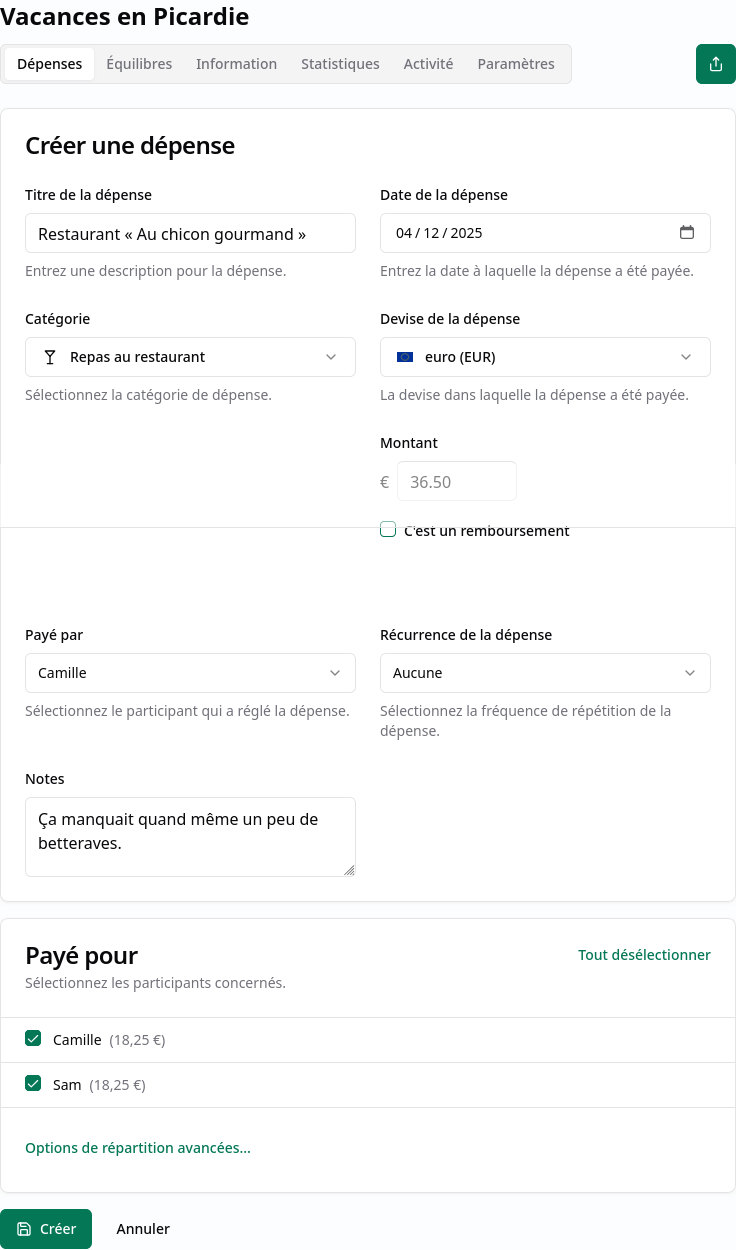Toggle "C'est un remboursement" checkbox
This screenshot has width=736, height=1250.
388,530
